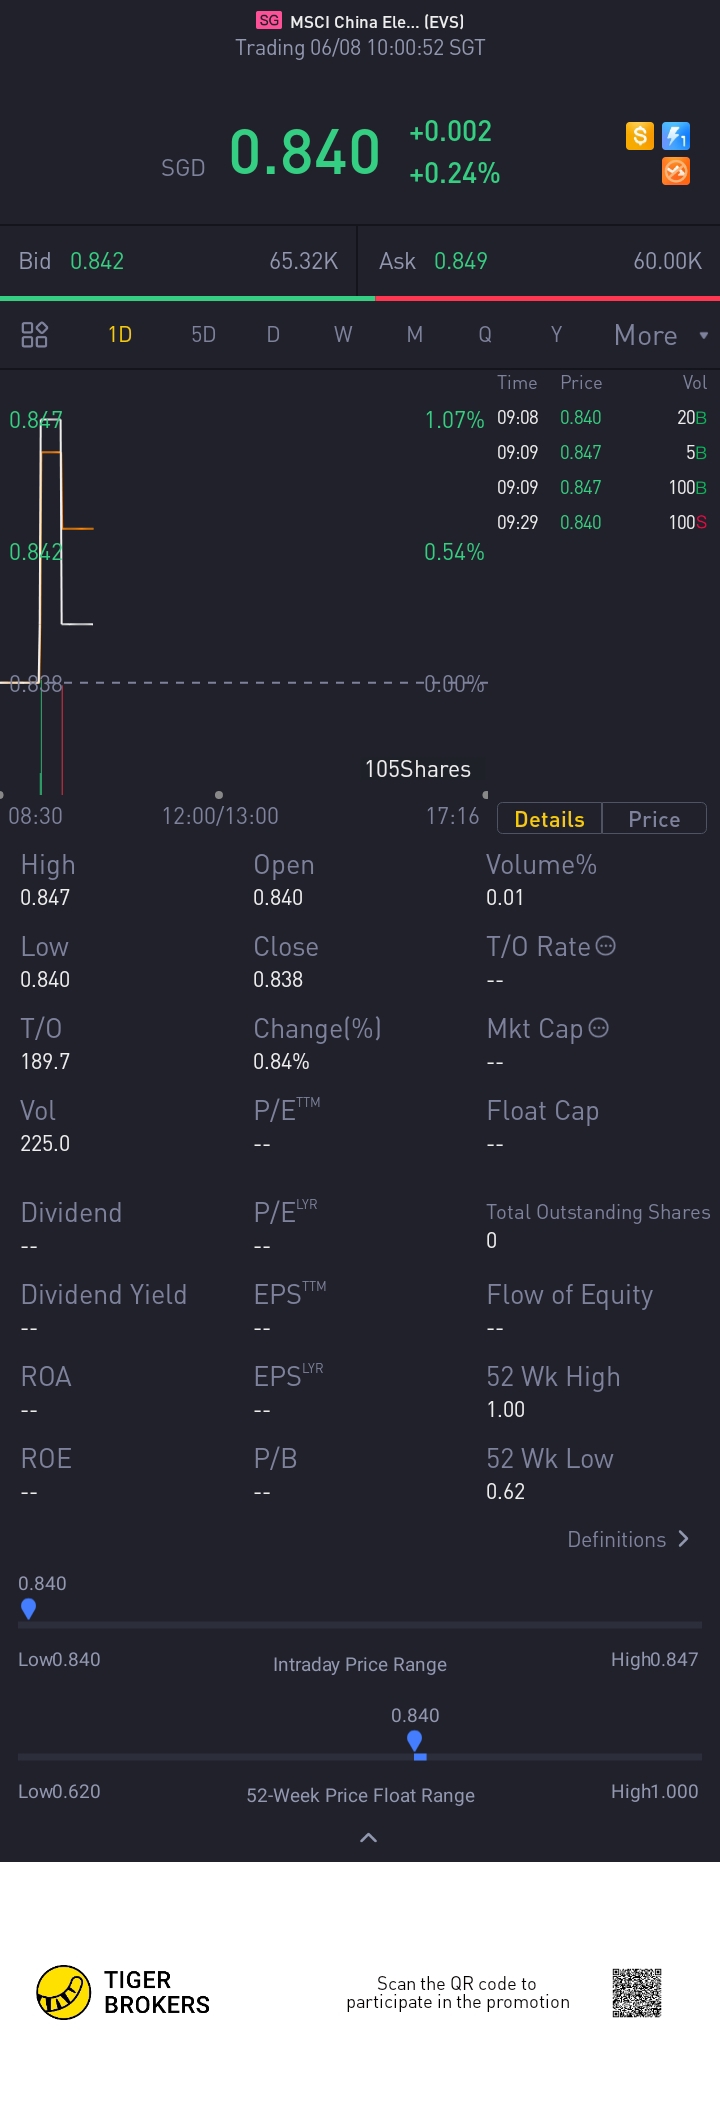Viewport: 720px width, 2124px height.
Task: Open the chart layout grid icon
Action: pos(35,334)
